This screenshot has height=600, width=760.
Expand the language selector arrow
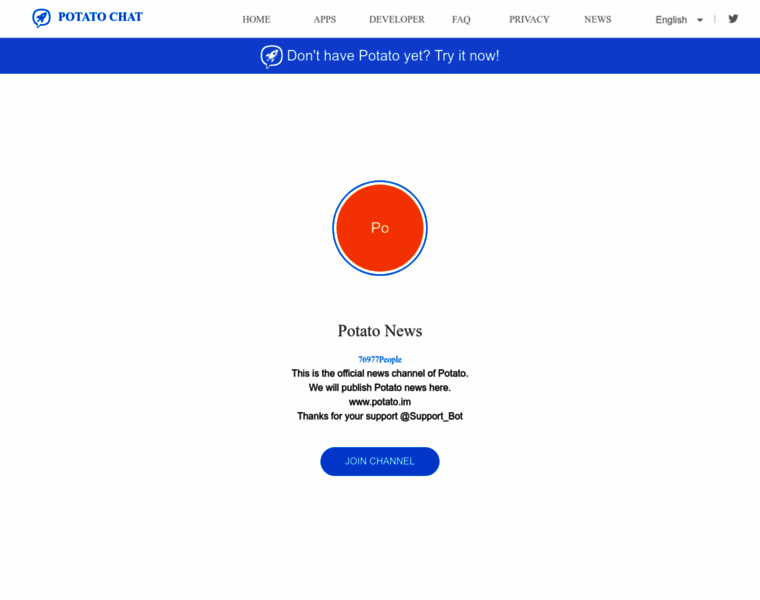coord(699,20)
